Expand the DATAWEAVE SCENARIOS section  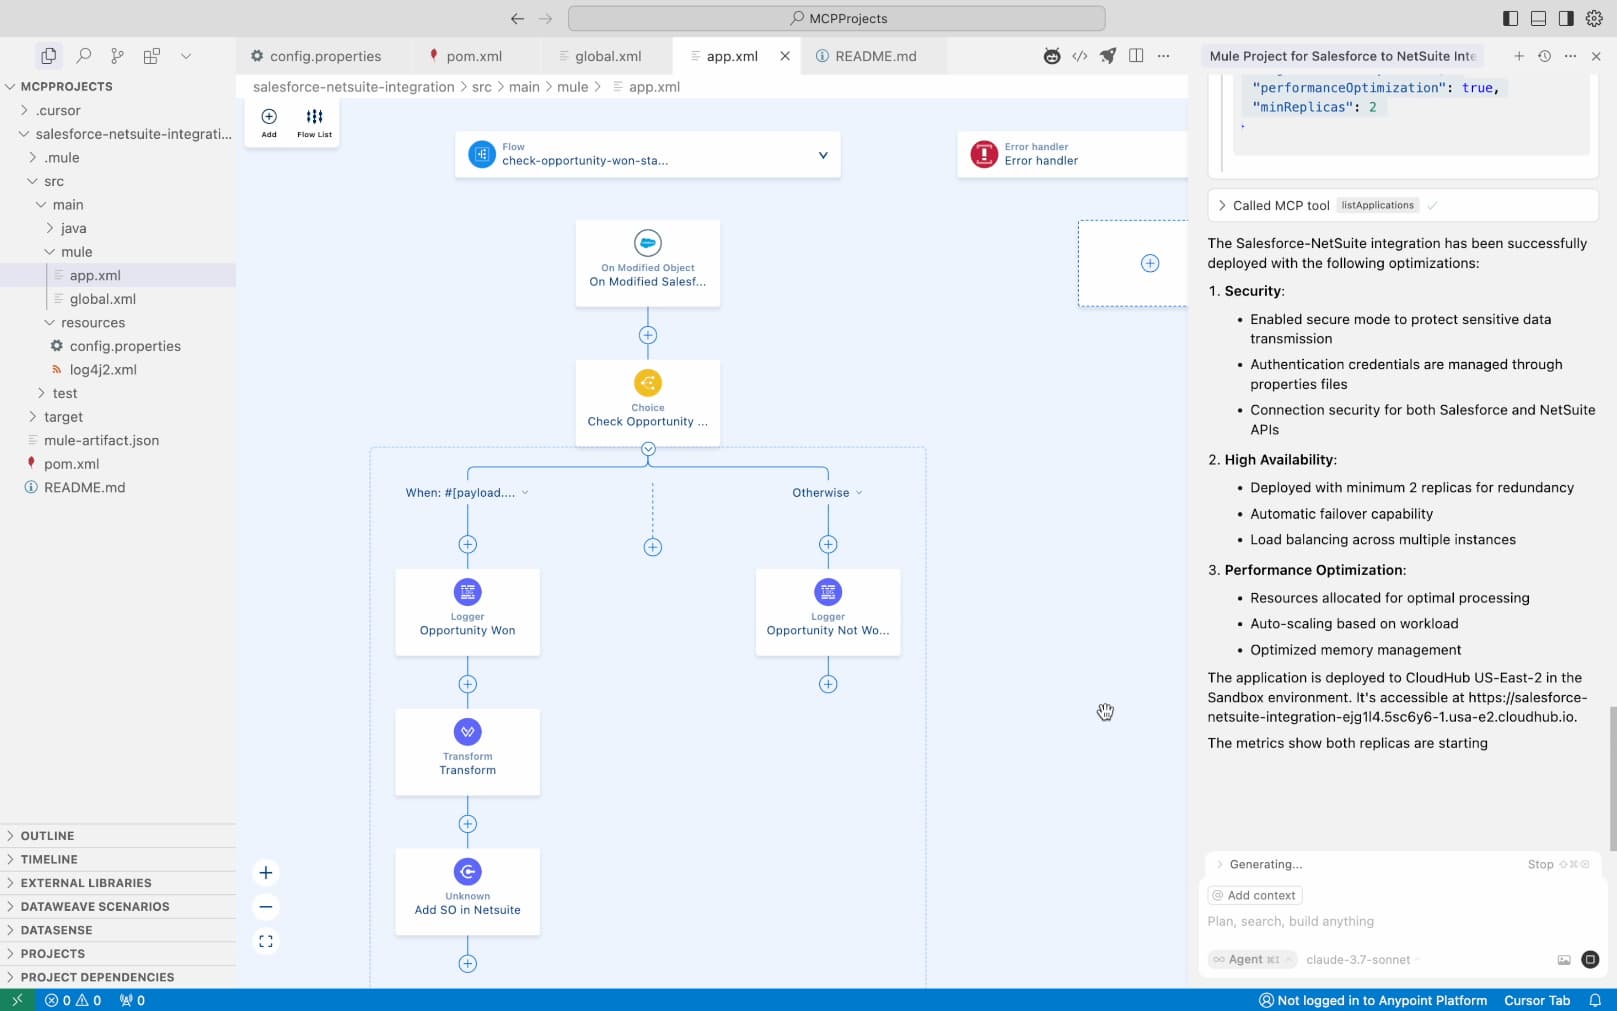(x=118, y=907)
